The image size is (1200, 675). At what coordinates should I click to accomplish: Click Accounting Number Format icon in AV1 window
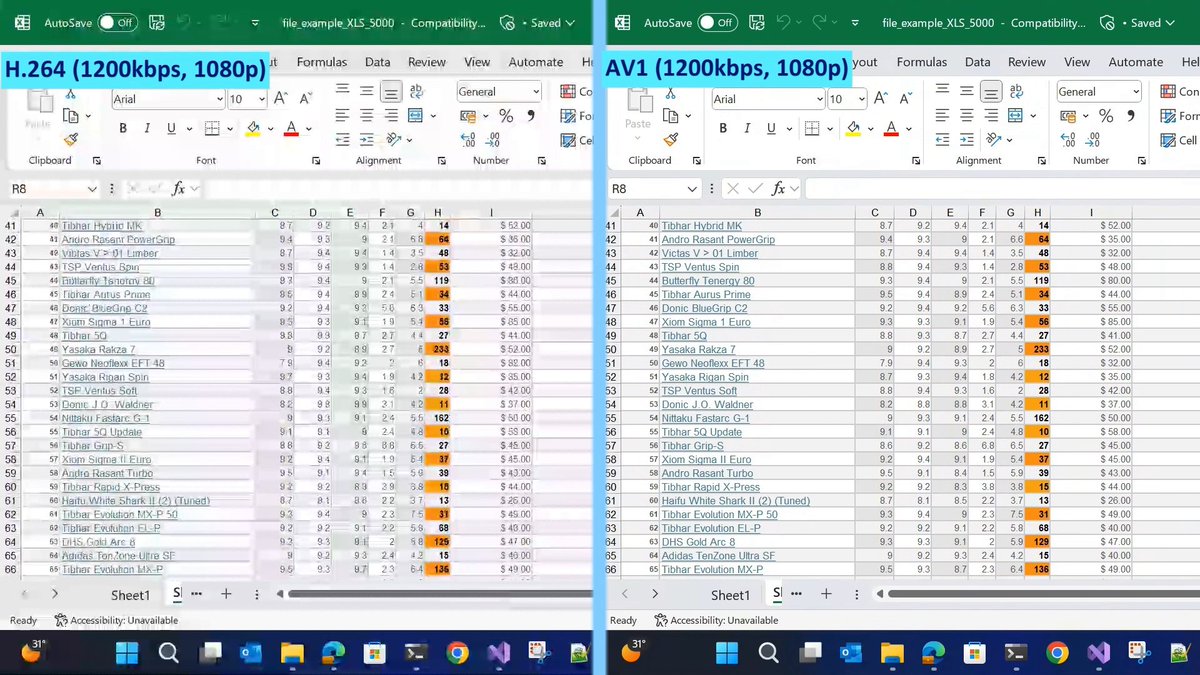(x=1068, y=116)
